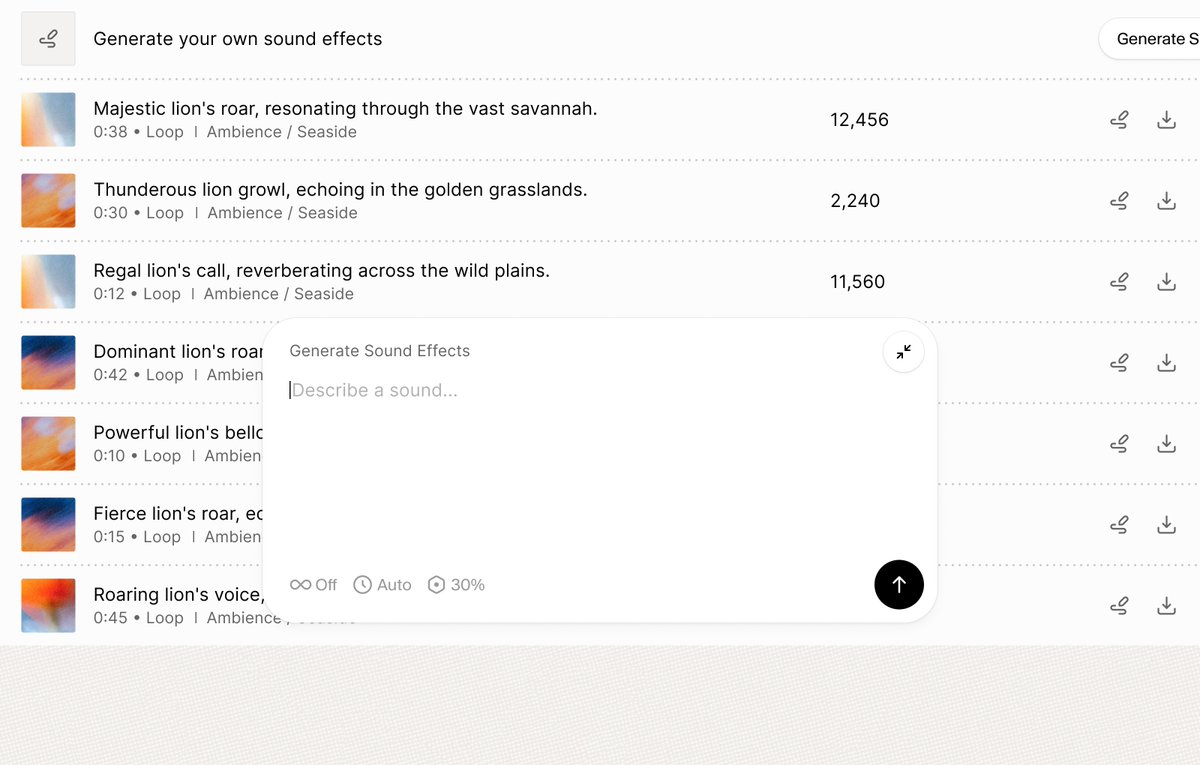
Task: Download the Fierce lion's roar sound
Action: click(1166, 525)
